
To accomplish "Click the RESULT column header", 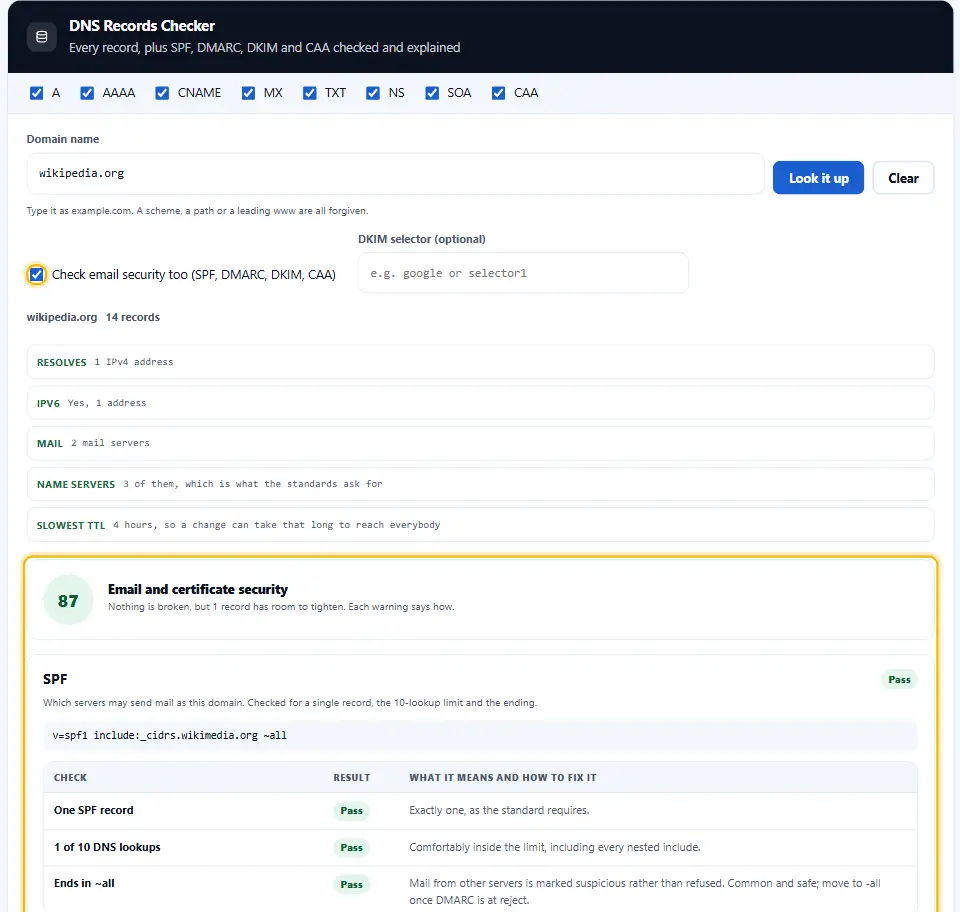I will pyautogui.click(x=351, y=777).
